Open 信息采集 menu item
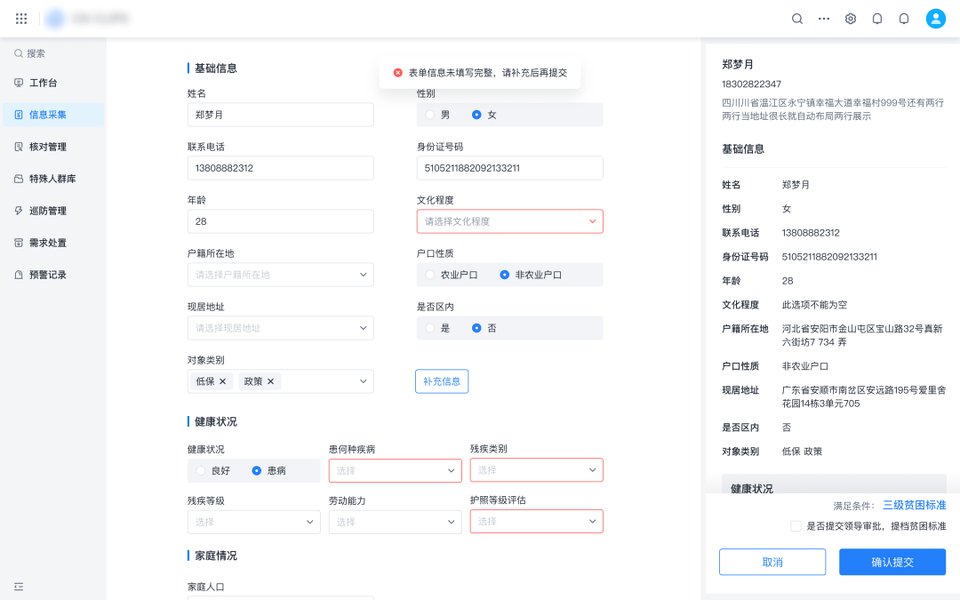960x600 pixels. click(x=53, y=114)
